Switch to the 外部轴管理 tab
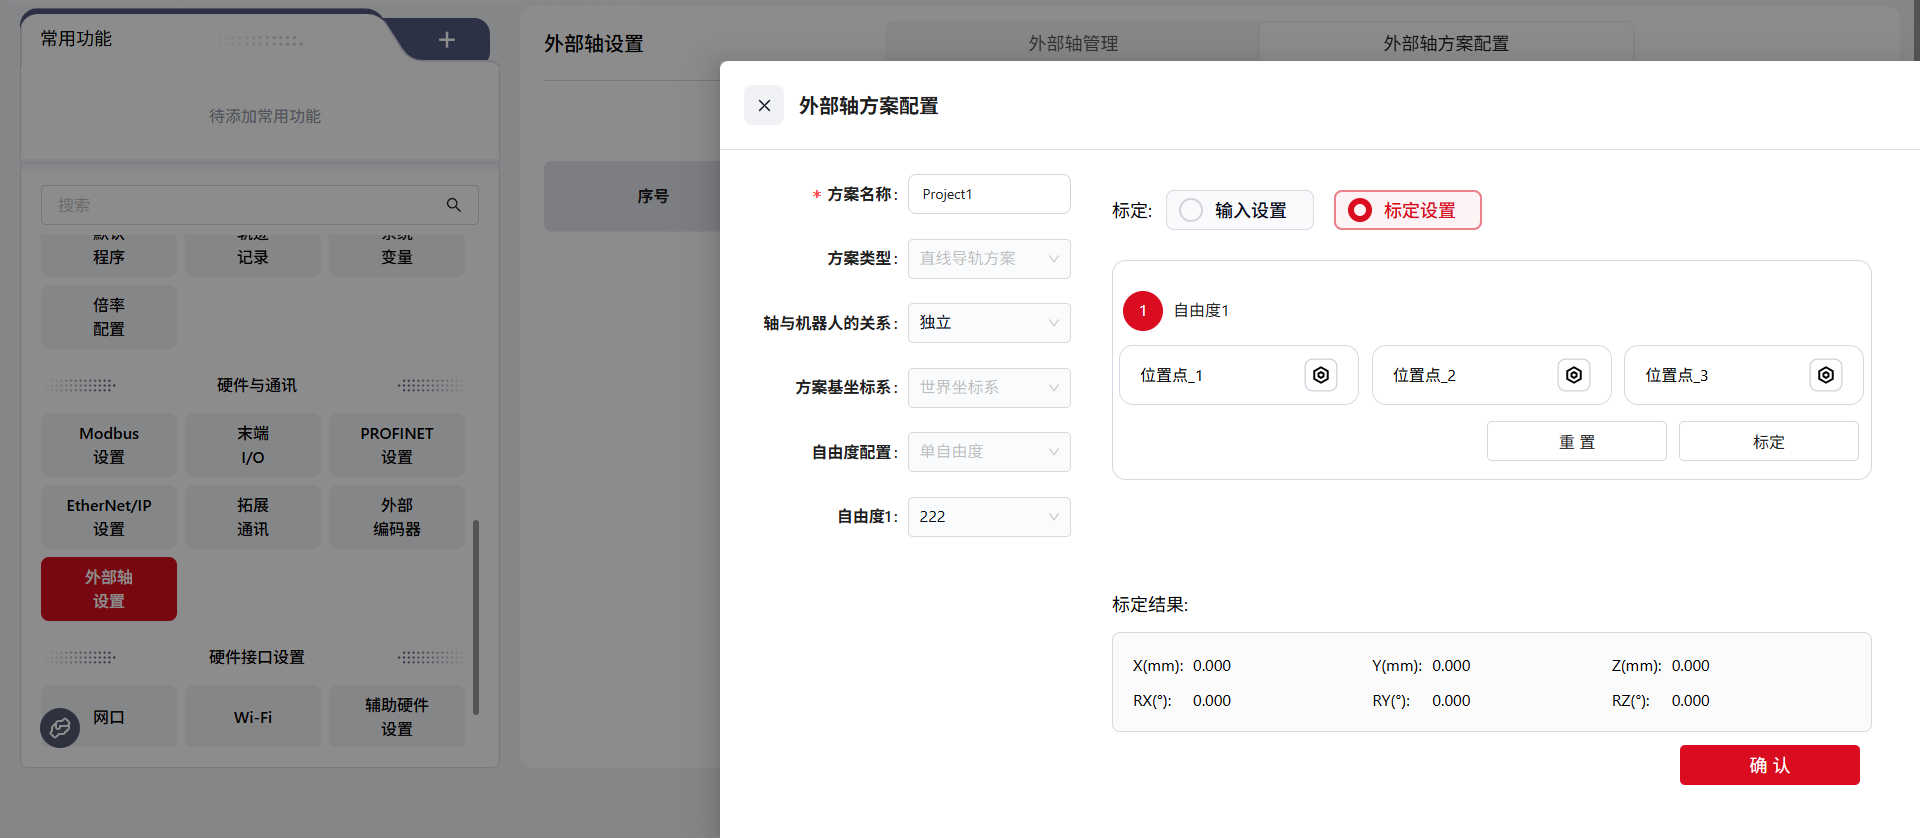The image size is (1920, 838). [1072, 43]
